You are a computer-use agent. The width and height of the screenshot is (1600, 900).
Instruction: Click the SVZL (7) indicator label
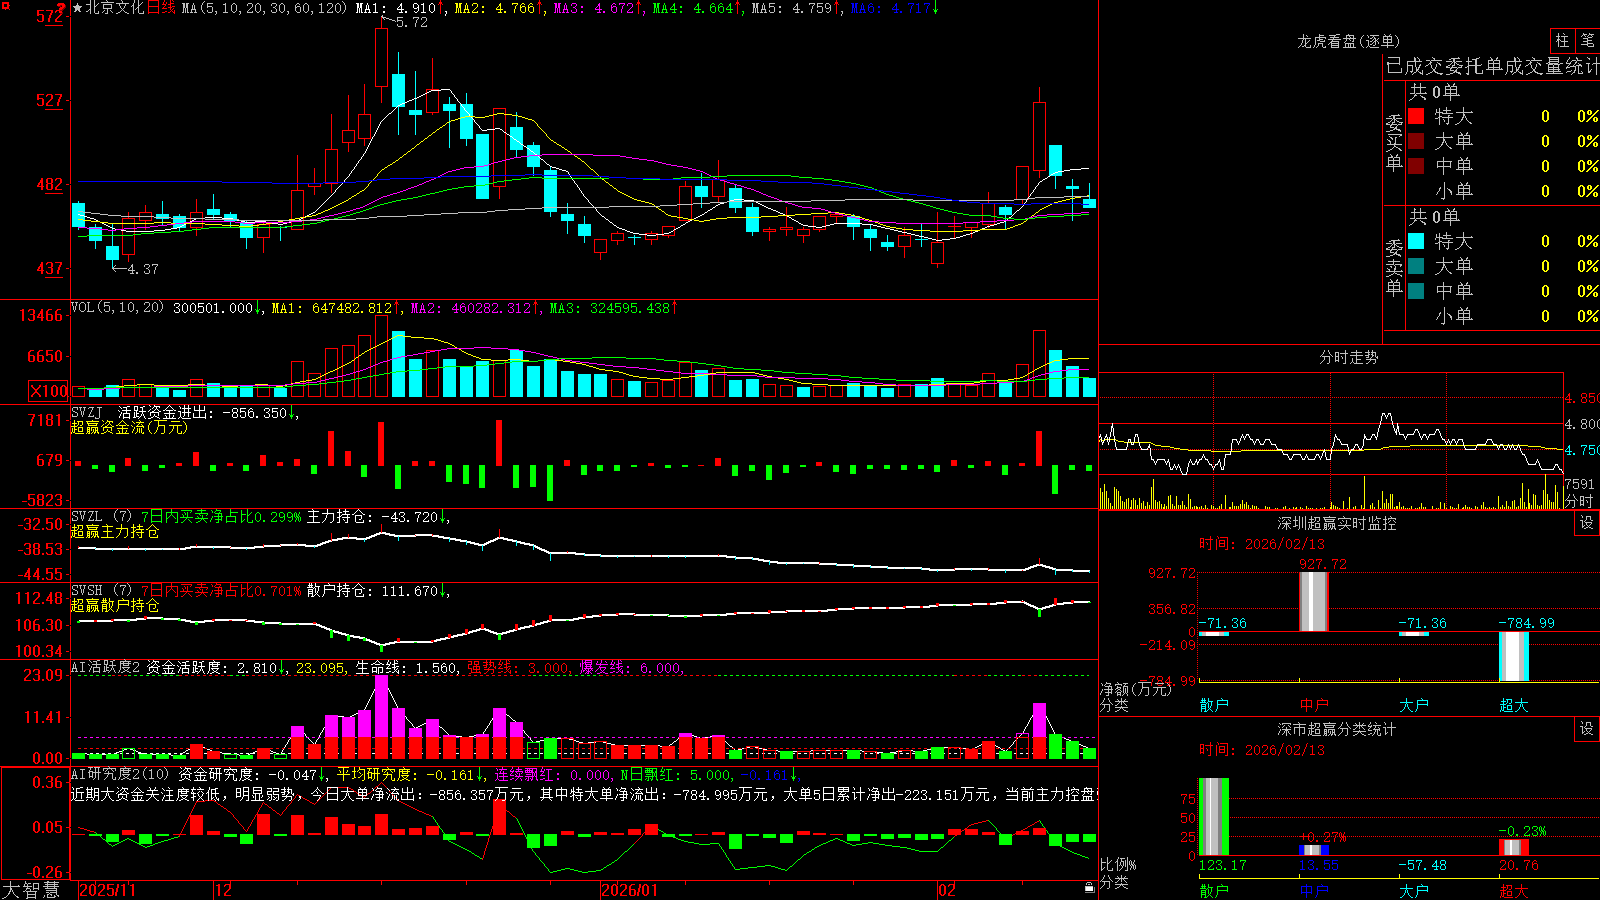pyautogui.click(x=101, y=517)
